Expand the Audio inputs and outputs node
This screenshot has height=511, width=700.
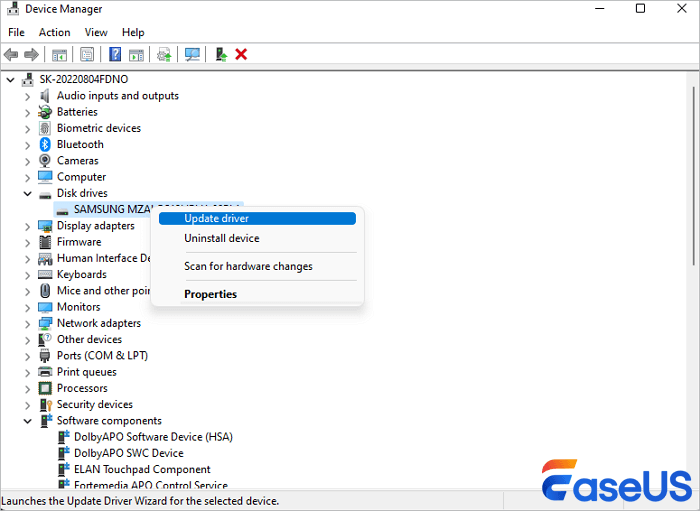(x=28, y=96)
